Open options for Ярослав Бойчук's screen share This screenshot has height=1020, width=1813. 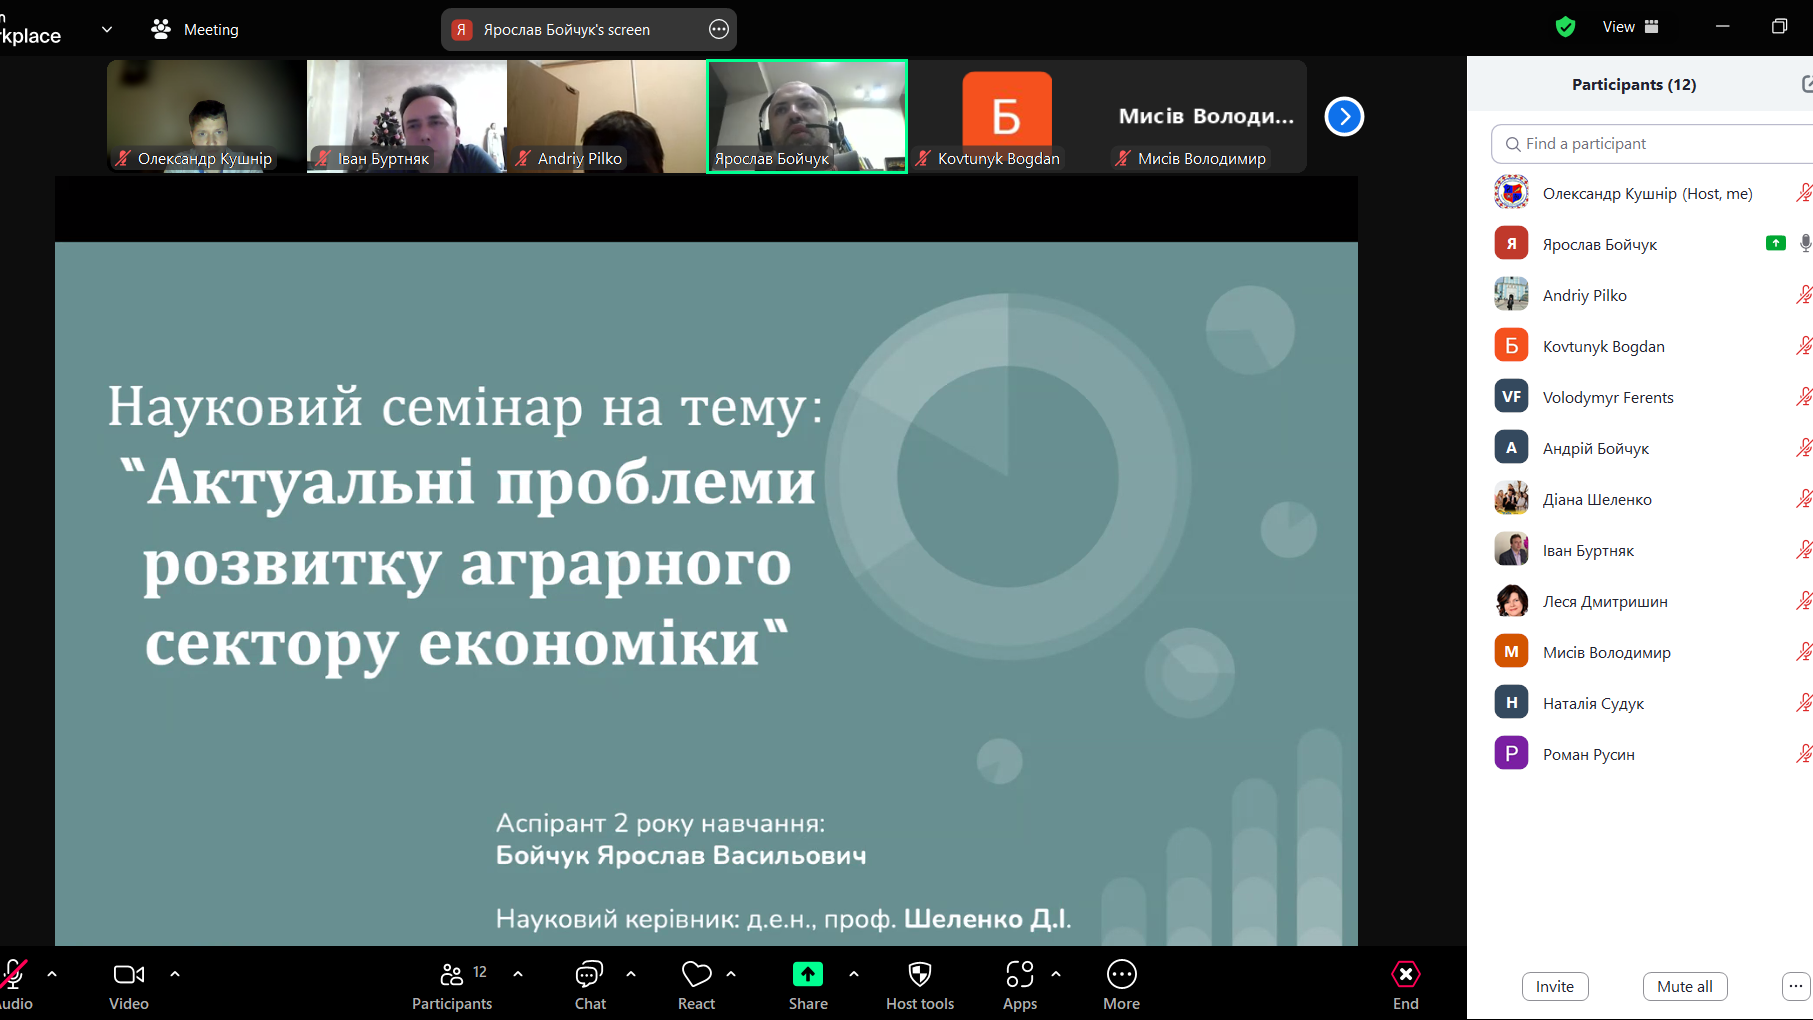pyautogui.click(x=718, y=30)
